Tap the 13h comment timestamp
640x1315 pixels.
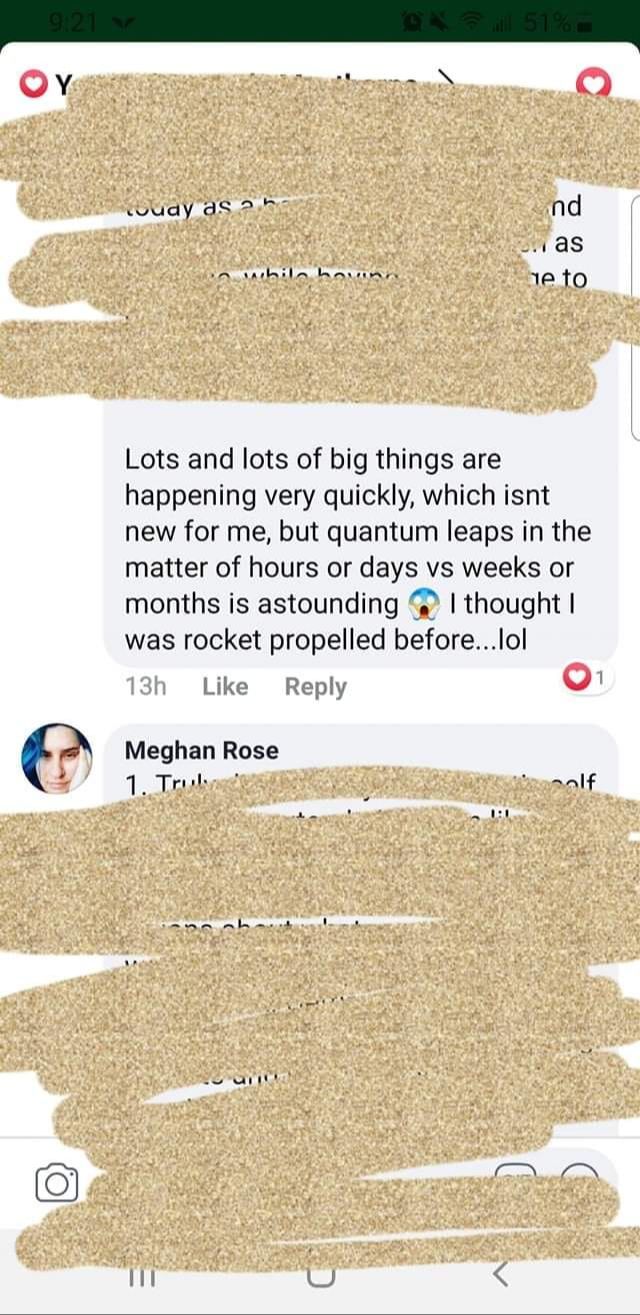[x=146, y=687]
